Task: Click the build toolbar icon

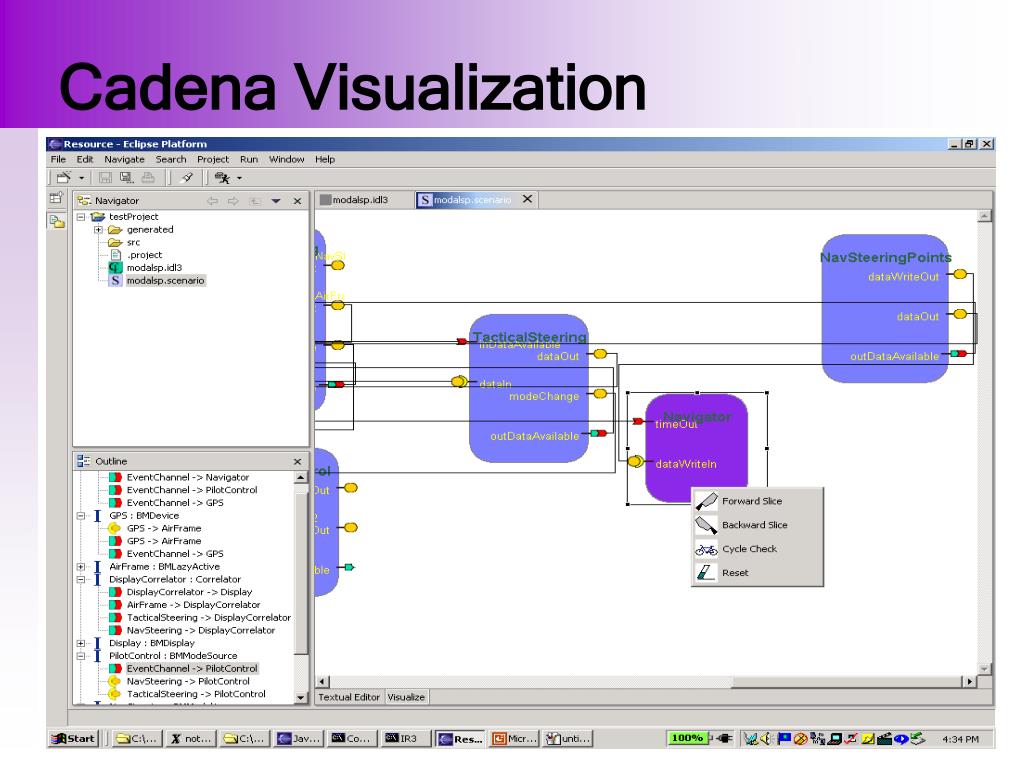Action: tap(187, 177)
